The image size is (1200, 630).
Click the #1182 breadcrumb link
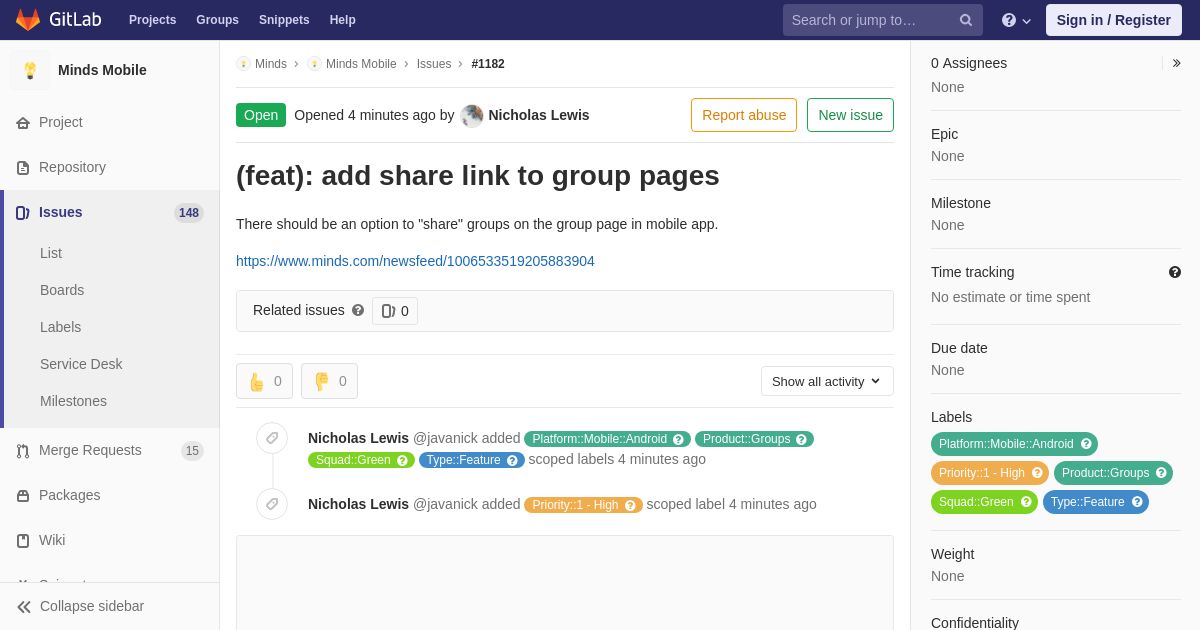click(x=488, y=64)
